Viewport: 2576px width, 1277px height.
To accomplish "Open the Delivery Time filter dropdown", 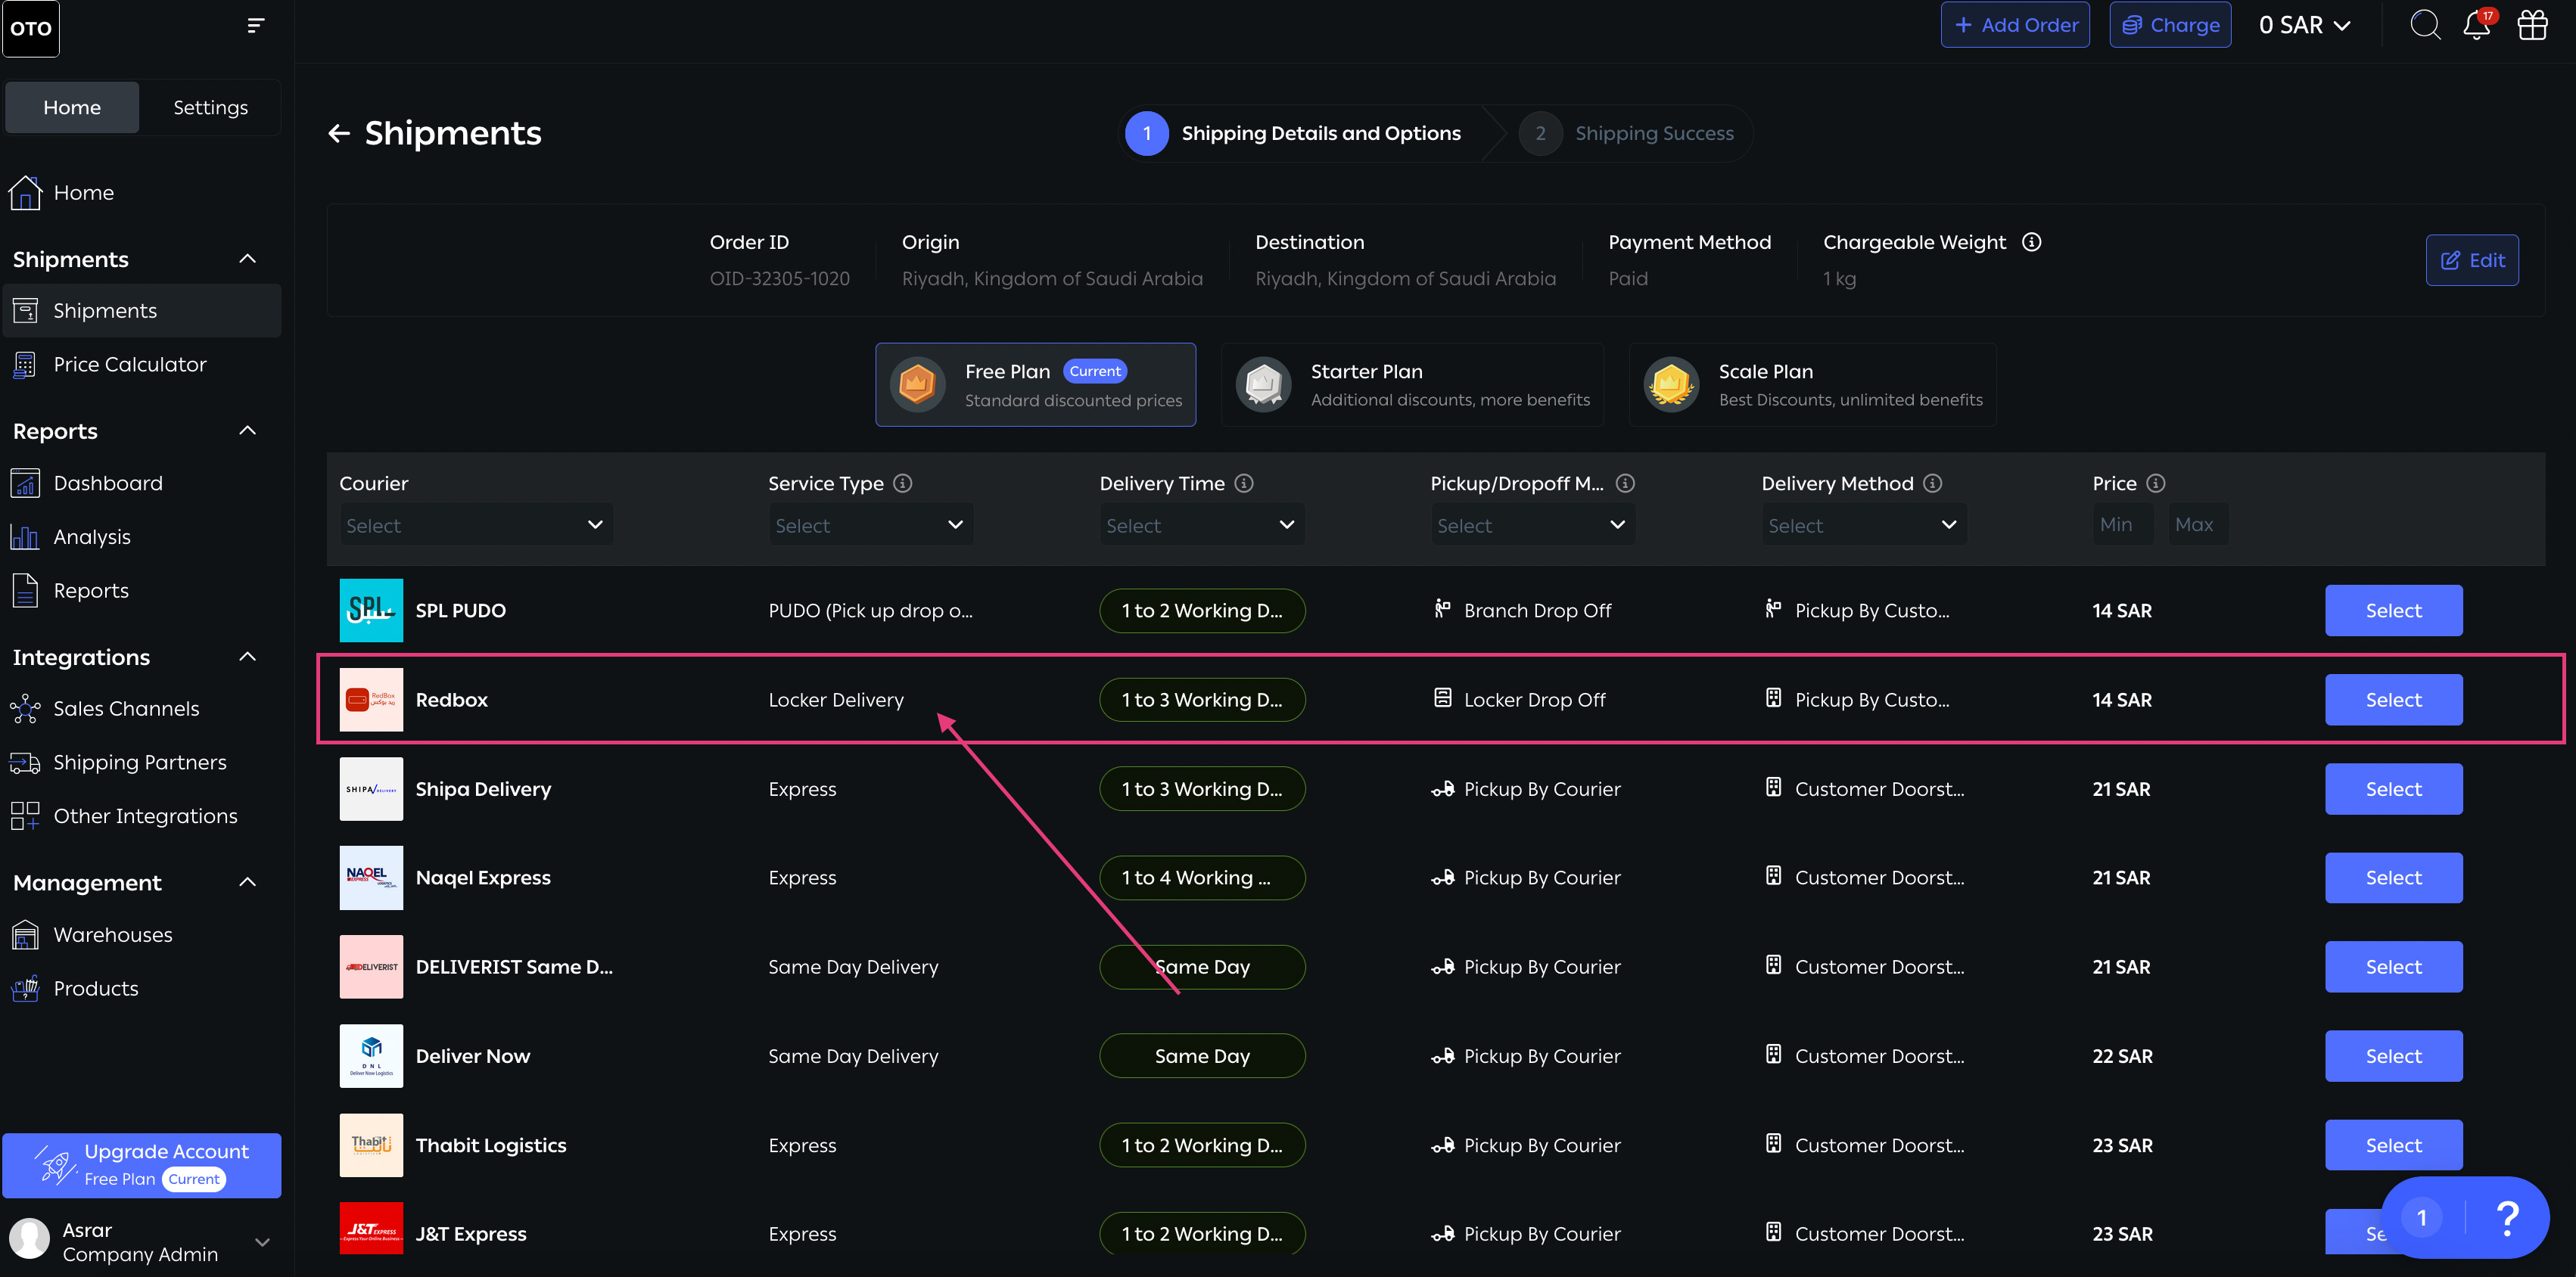I will coord(1201,525).
